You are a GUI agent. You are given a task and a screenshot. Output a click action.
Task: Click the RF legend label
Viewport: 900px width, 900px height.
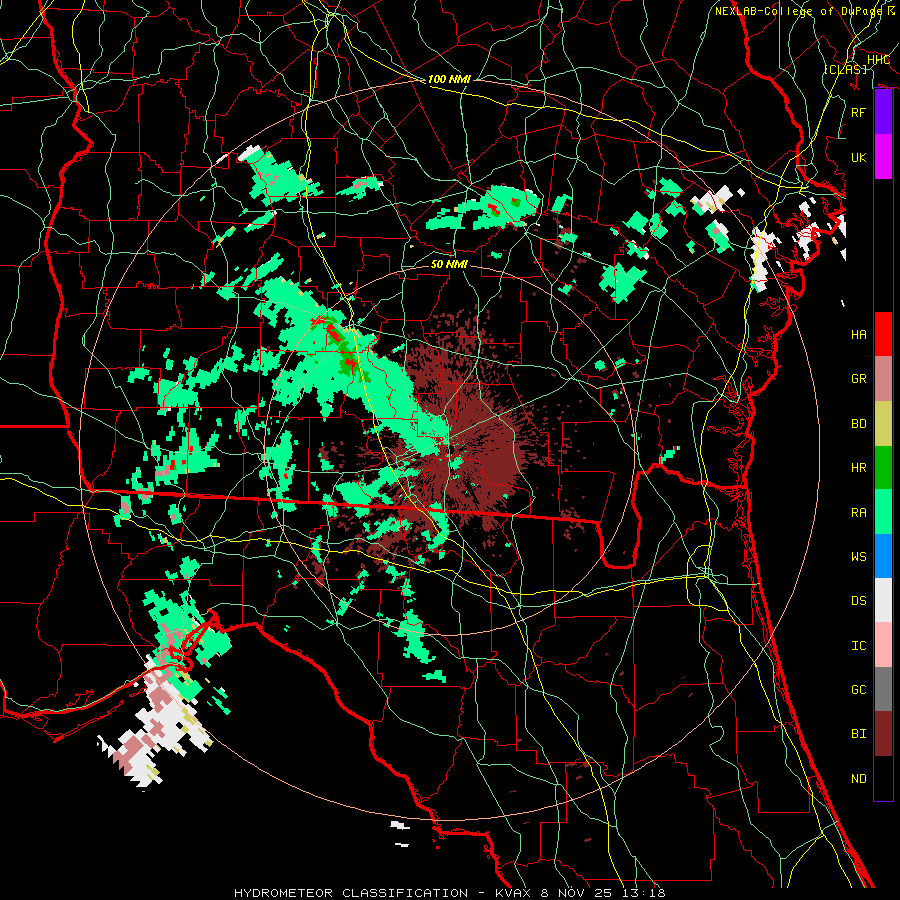(858, 112)
